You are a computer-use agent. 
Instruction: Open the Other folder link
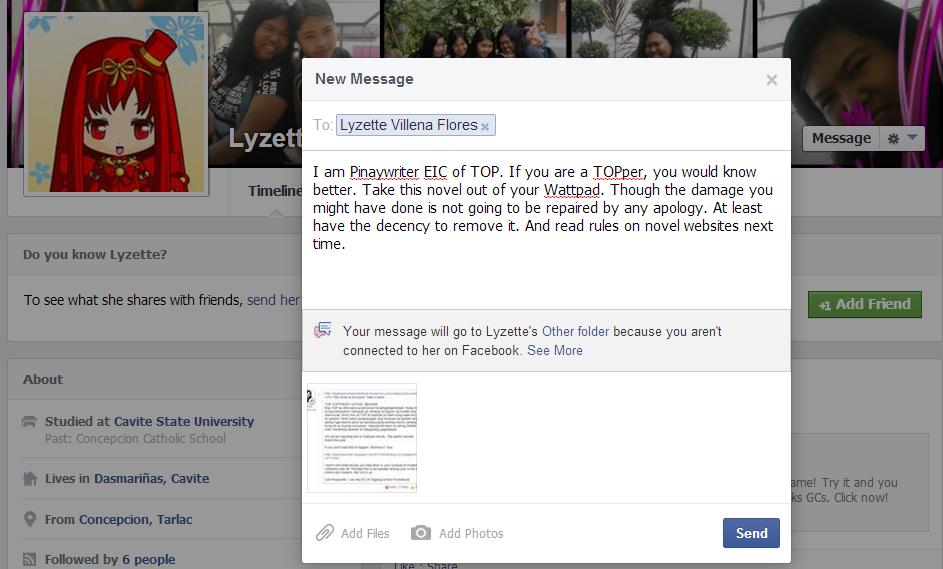pos(575,331)
